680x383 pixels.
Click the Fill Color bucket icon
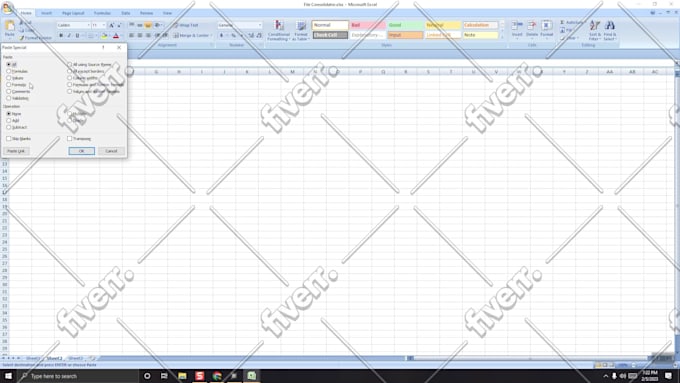pyautogui.click(x=104, y=36)
